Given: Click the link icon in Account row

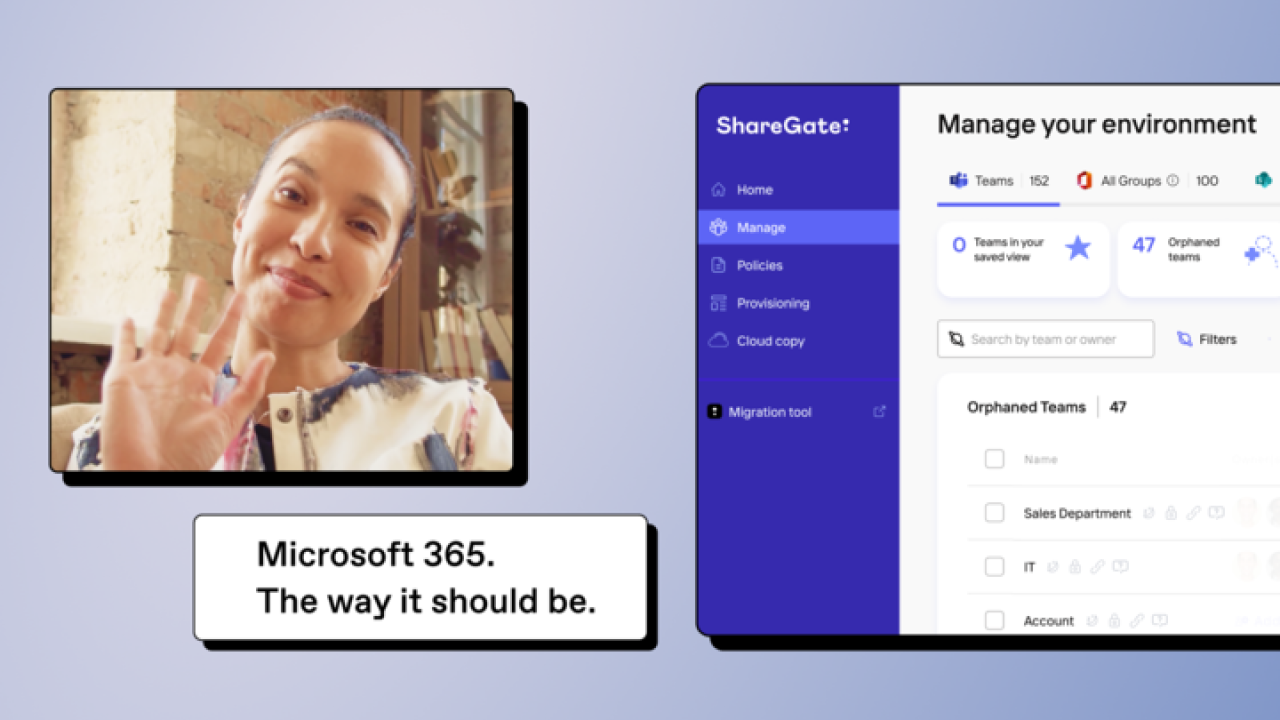Looking at the screenshot, I should [x=1136, y=621].
